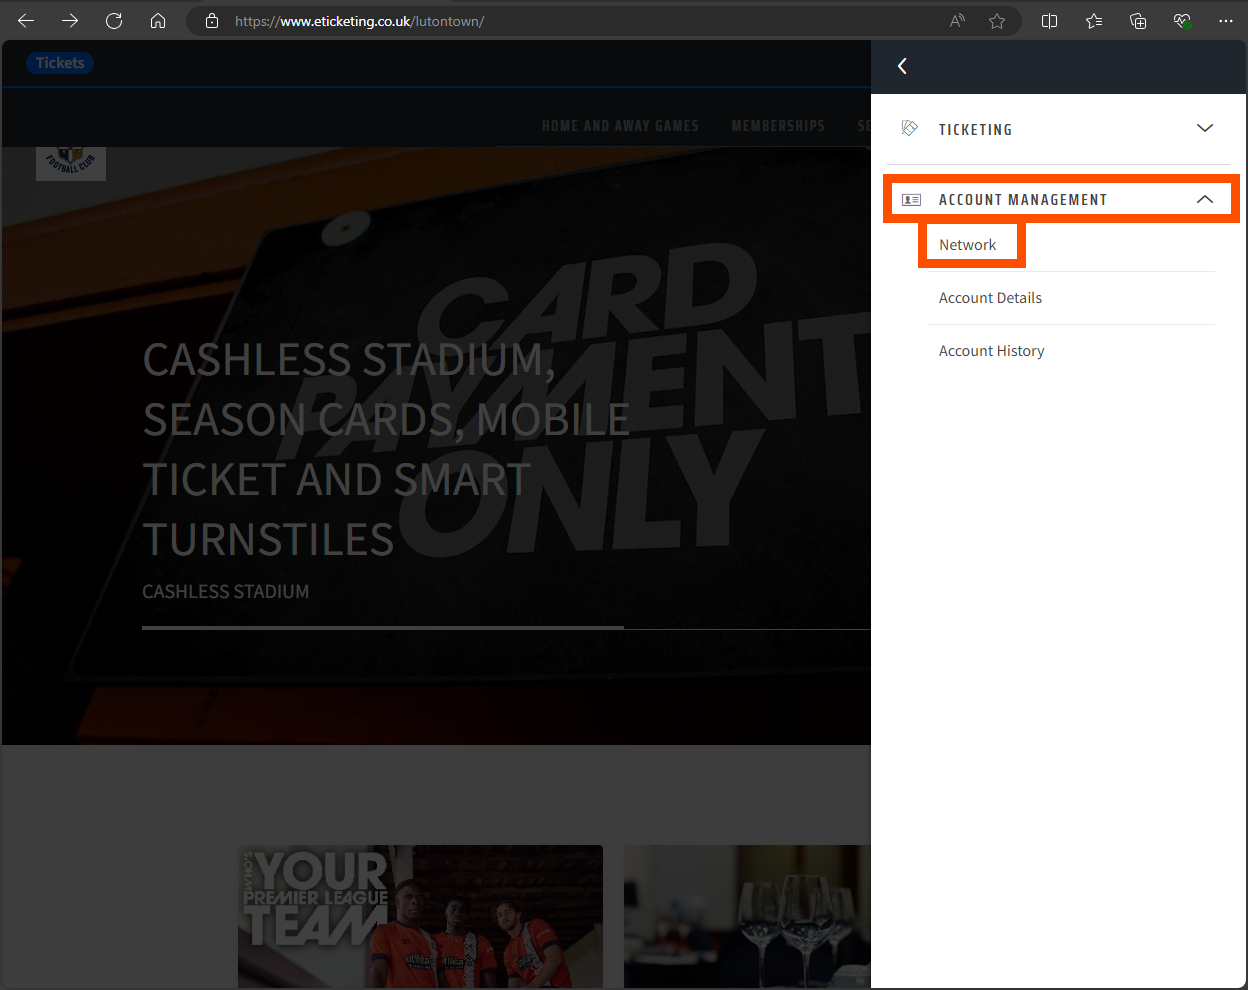Click the browser Back arrow
Screen dimensions: 1248x990
pyautogui.click(x=26, y=21)
